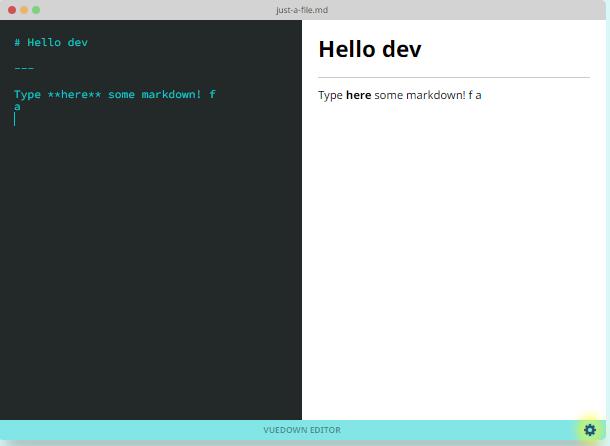This screenshot has height=446, width=610.
Task: Close the window with the red button
Action: (x=12, y=10)
